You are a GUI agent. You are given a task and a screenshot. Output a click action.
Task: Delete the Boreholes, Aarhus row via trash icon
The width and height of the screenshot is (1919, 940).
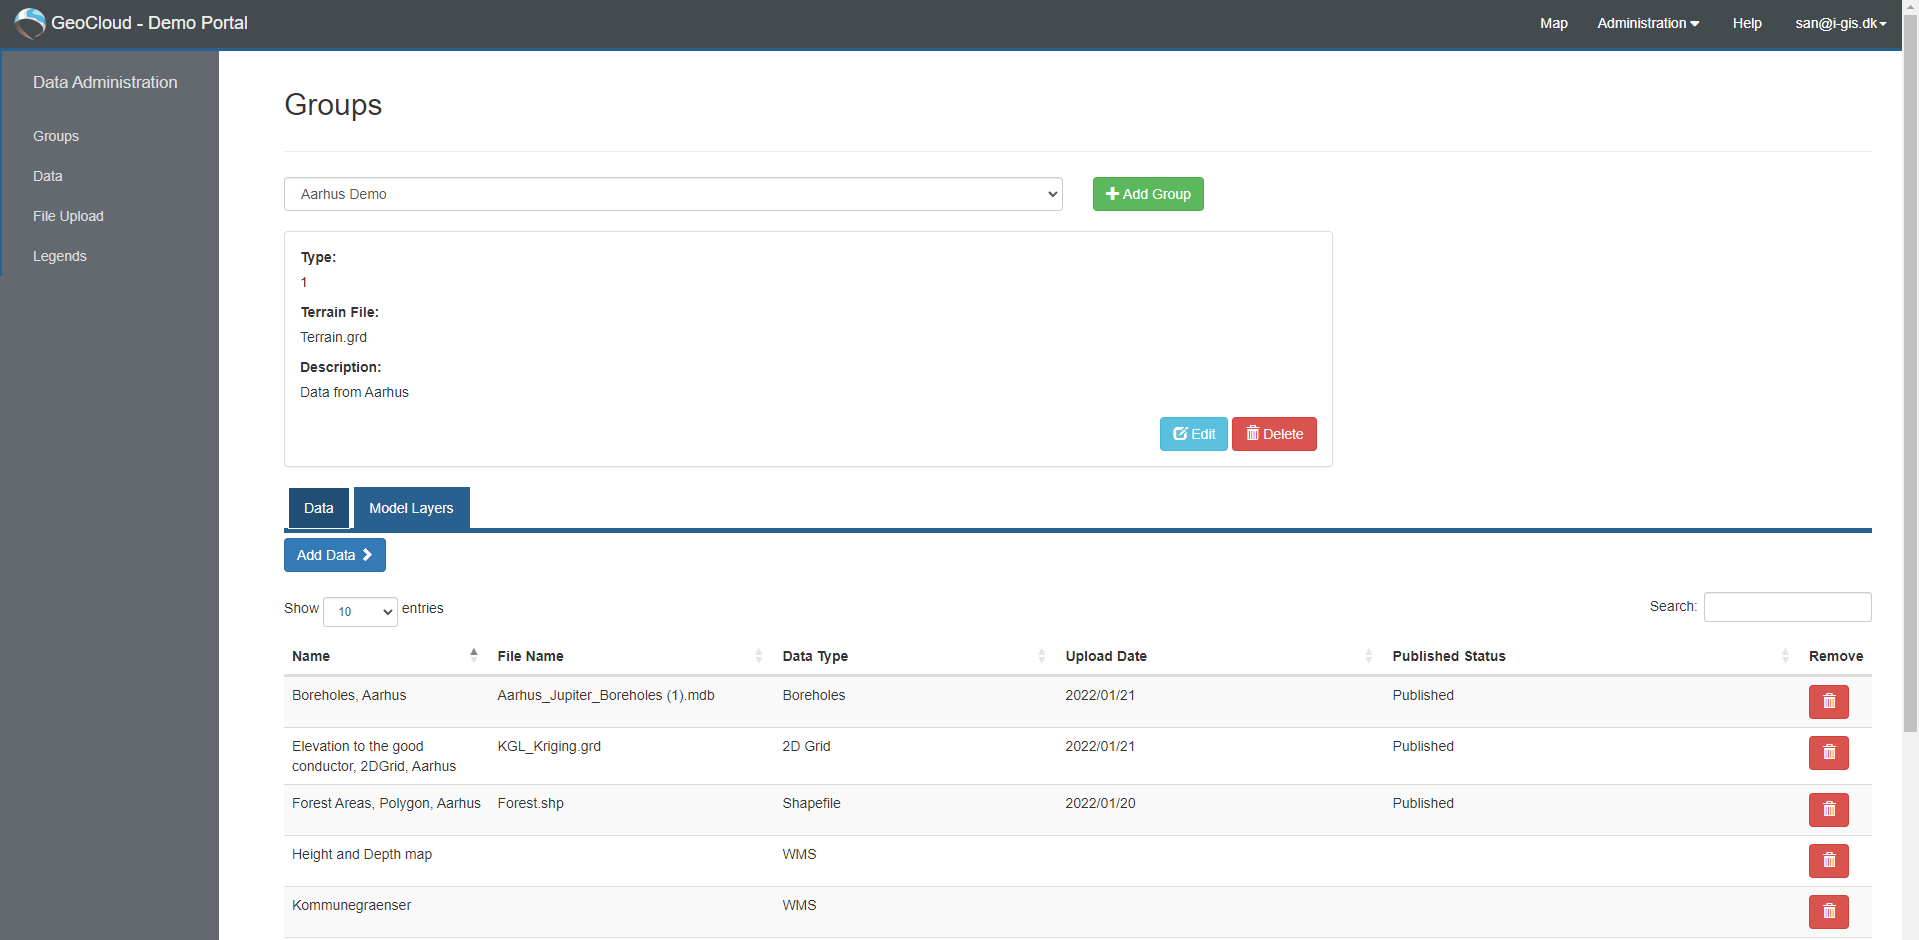tap(1828, 702)
